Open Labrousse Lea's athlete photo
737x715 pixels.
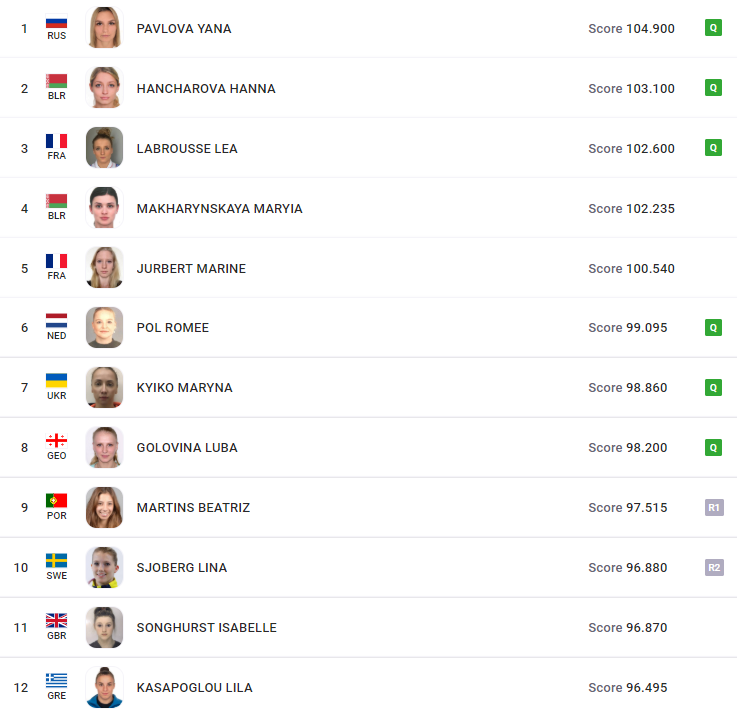(x=104, y=148)
